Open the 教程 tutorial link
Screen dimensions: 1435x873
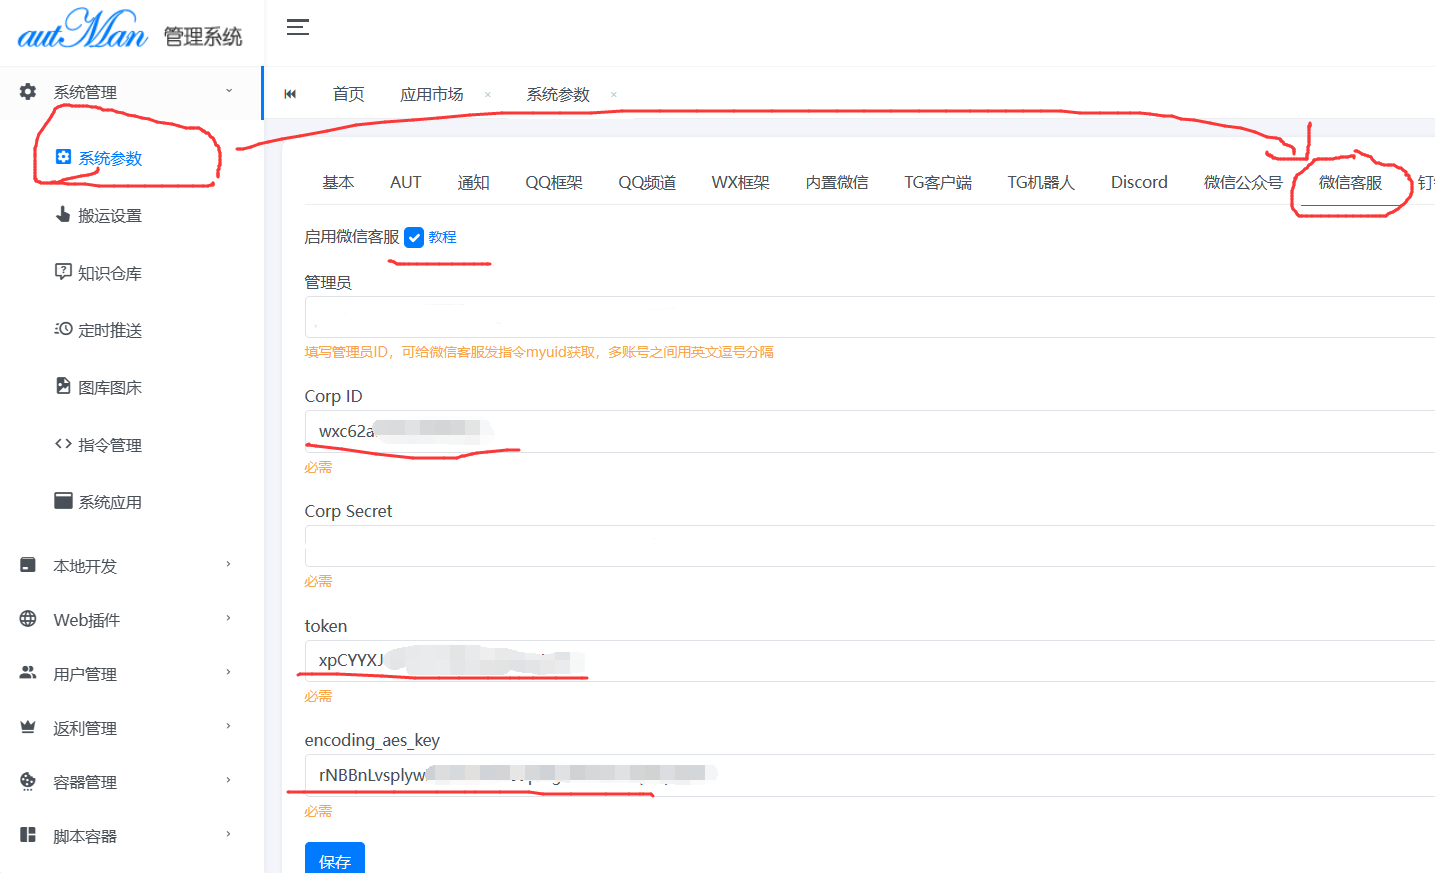tap(442, 237)
